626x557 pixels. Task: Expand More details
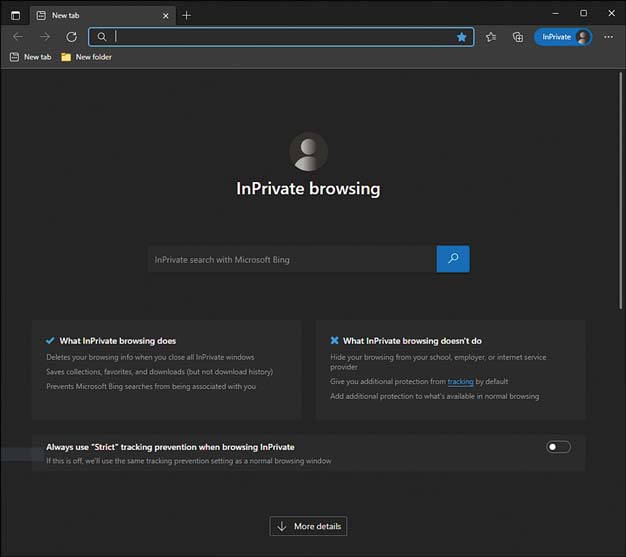point(308,526)
